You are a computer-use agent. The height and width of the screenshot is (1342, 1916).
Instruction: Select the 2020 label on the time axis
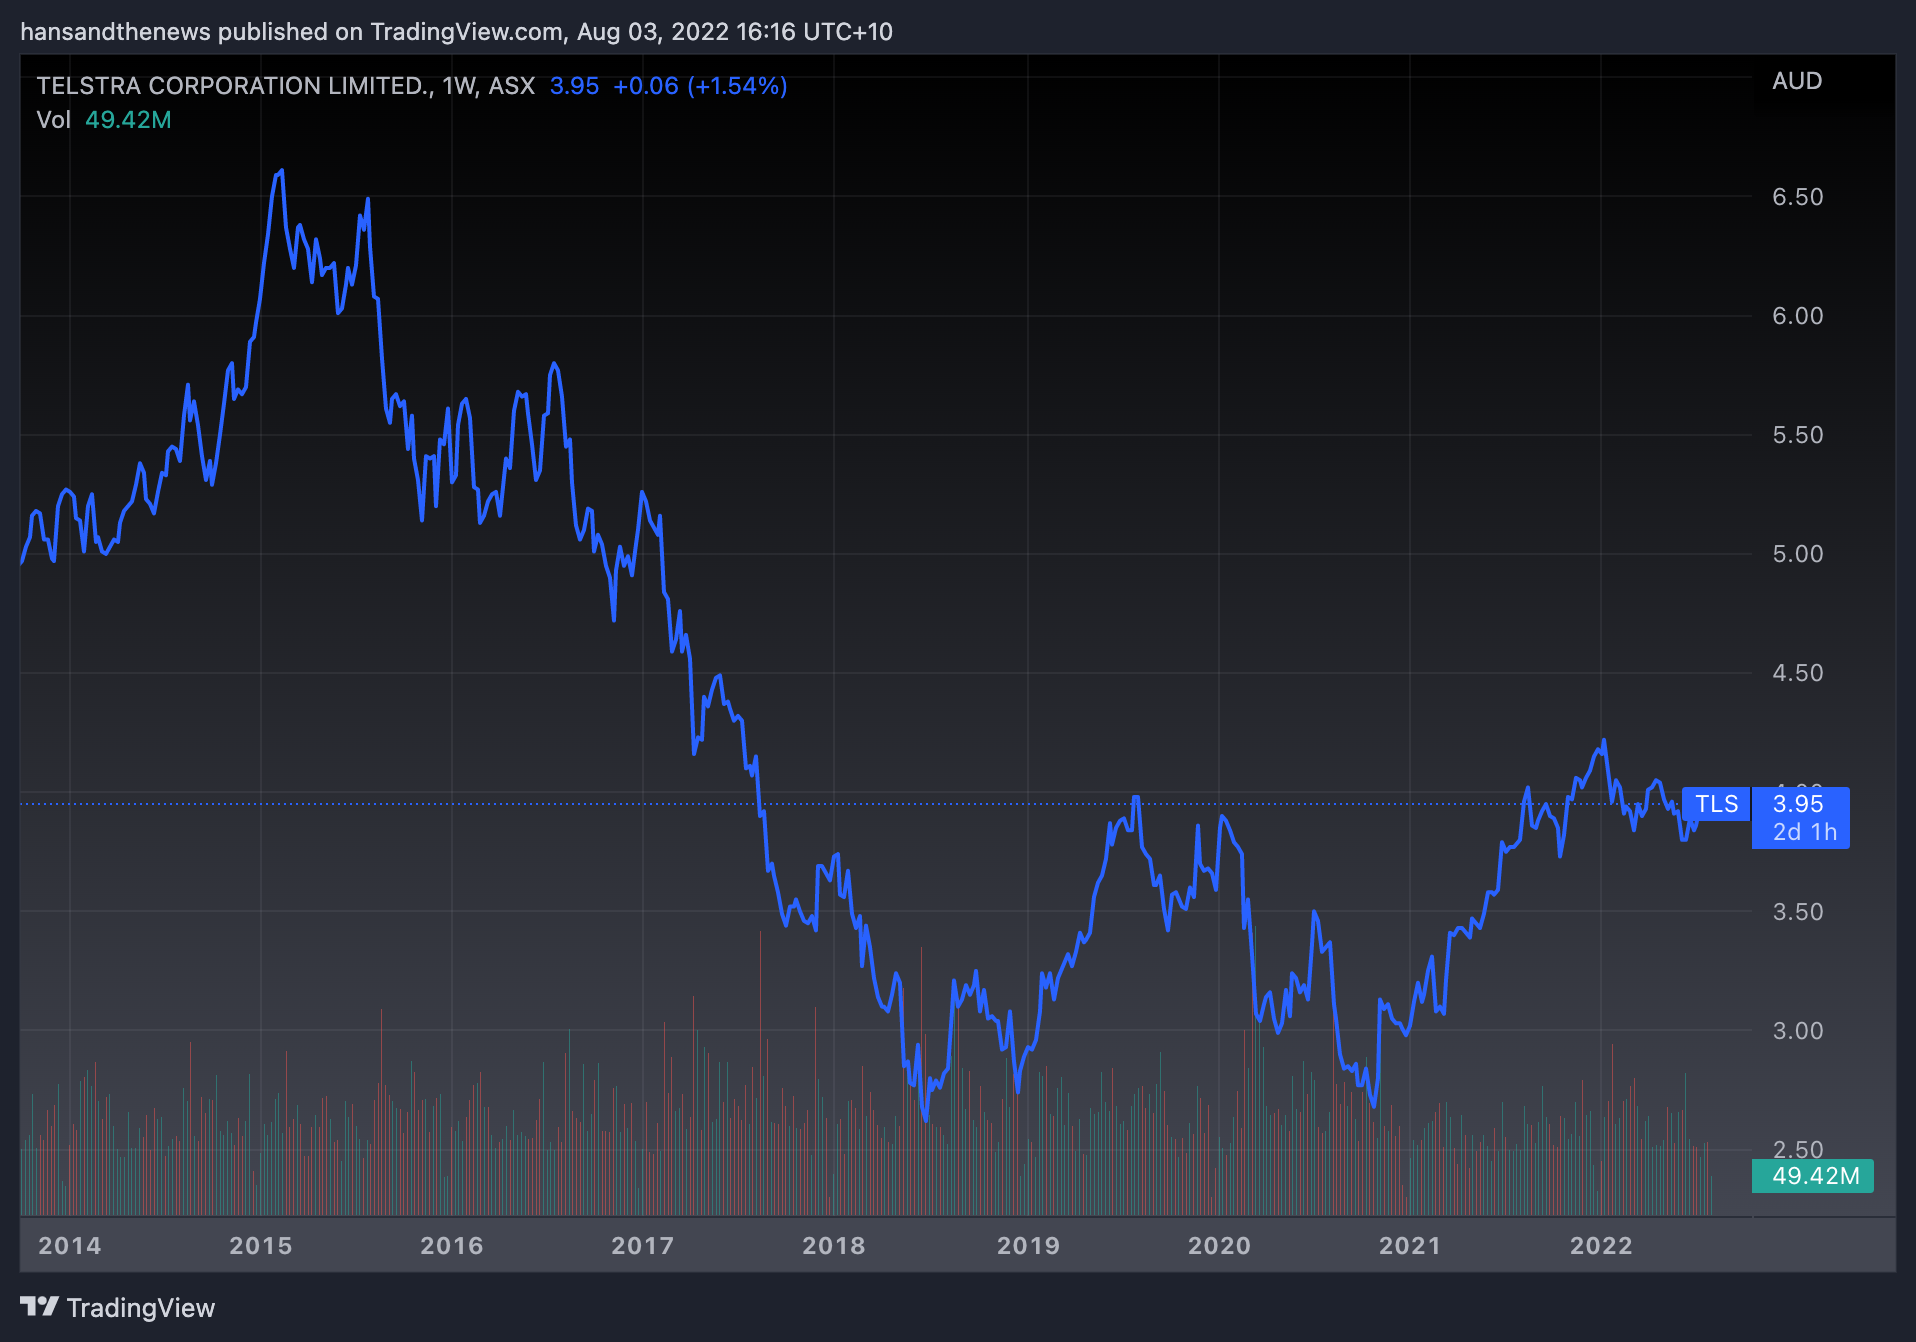pos(1219,1246)
